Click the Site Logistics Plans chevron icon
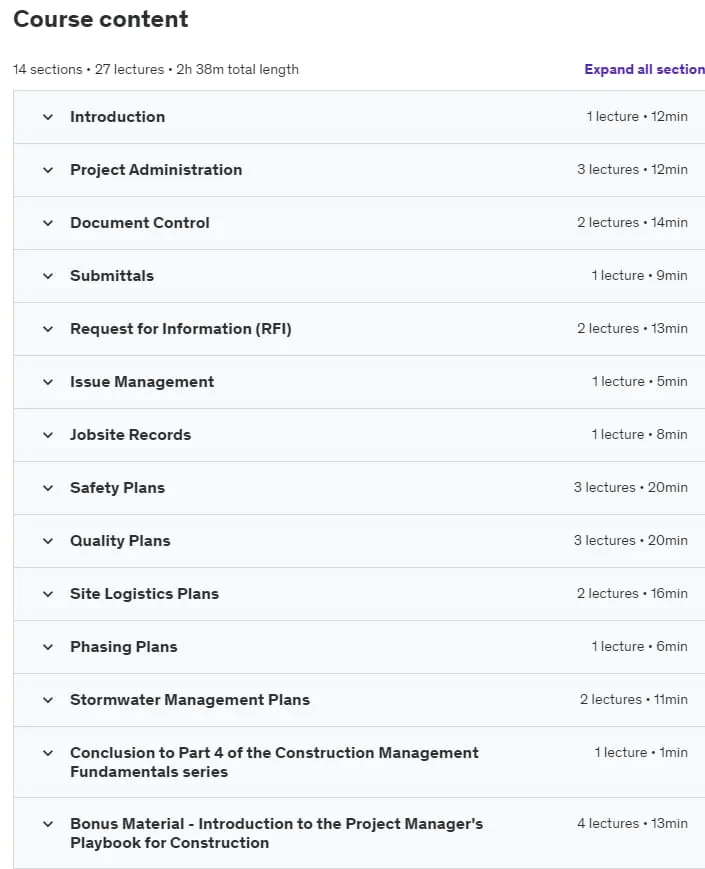 pos(48,594)
